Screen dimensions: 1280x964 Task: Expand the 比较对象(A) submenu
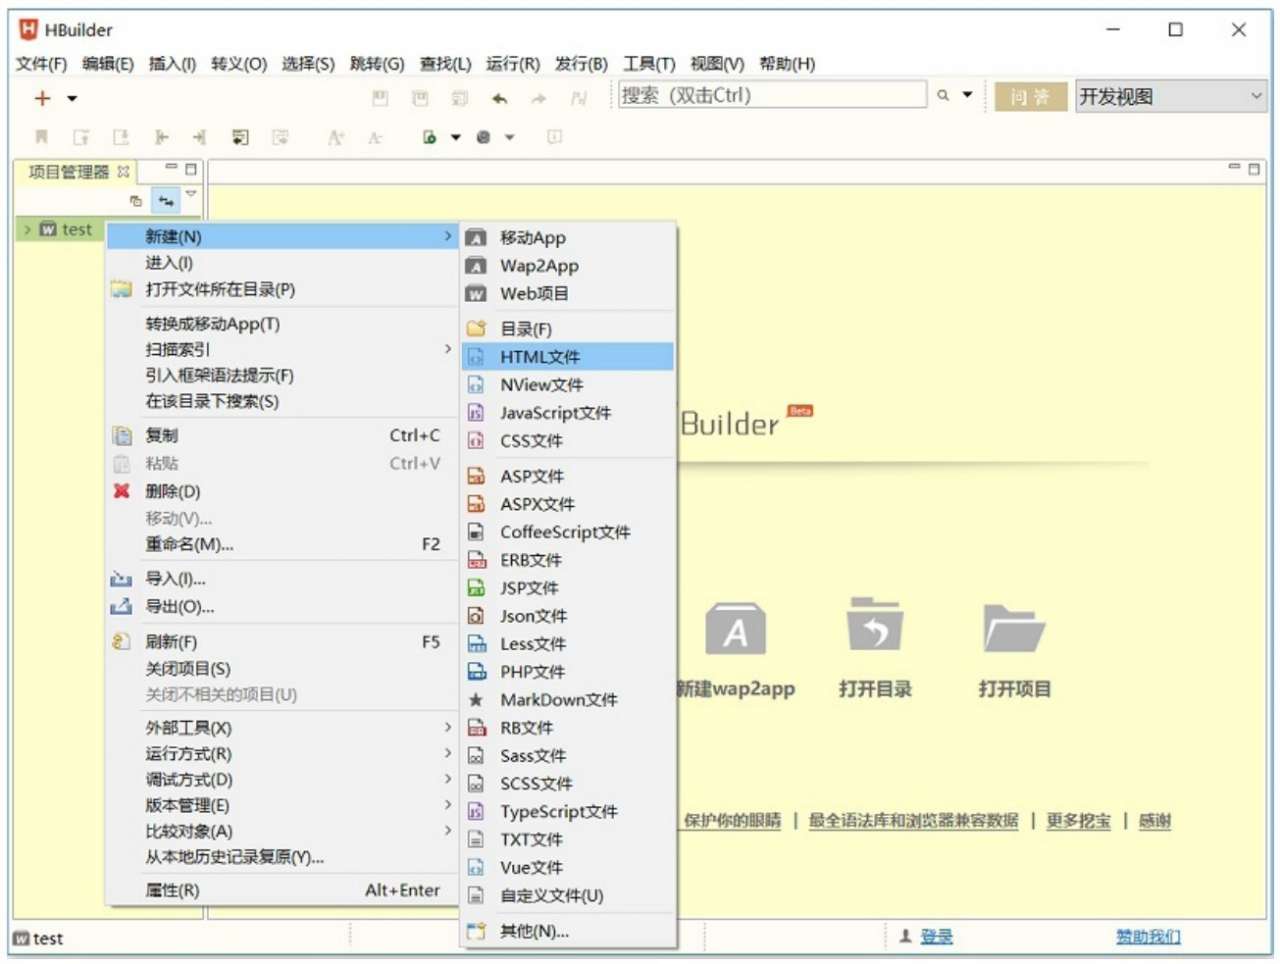coord(447,830)
